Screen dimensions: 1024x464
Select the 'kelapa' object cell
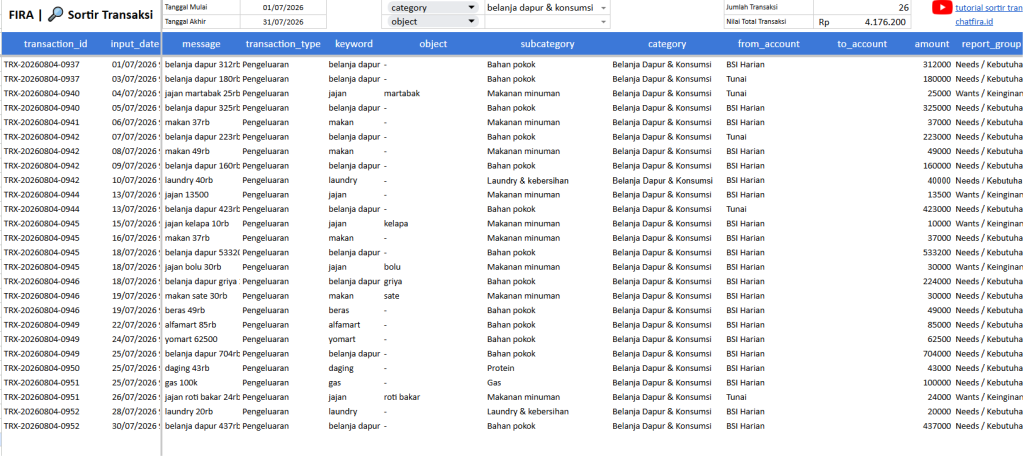[434, 224]
